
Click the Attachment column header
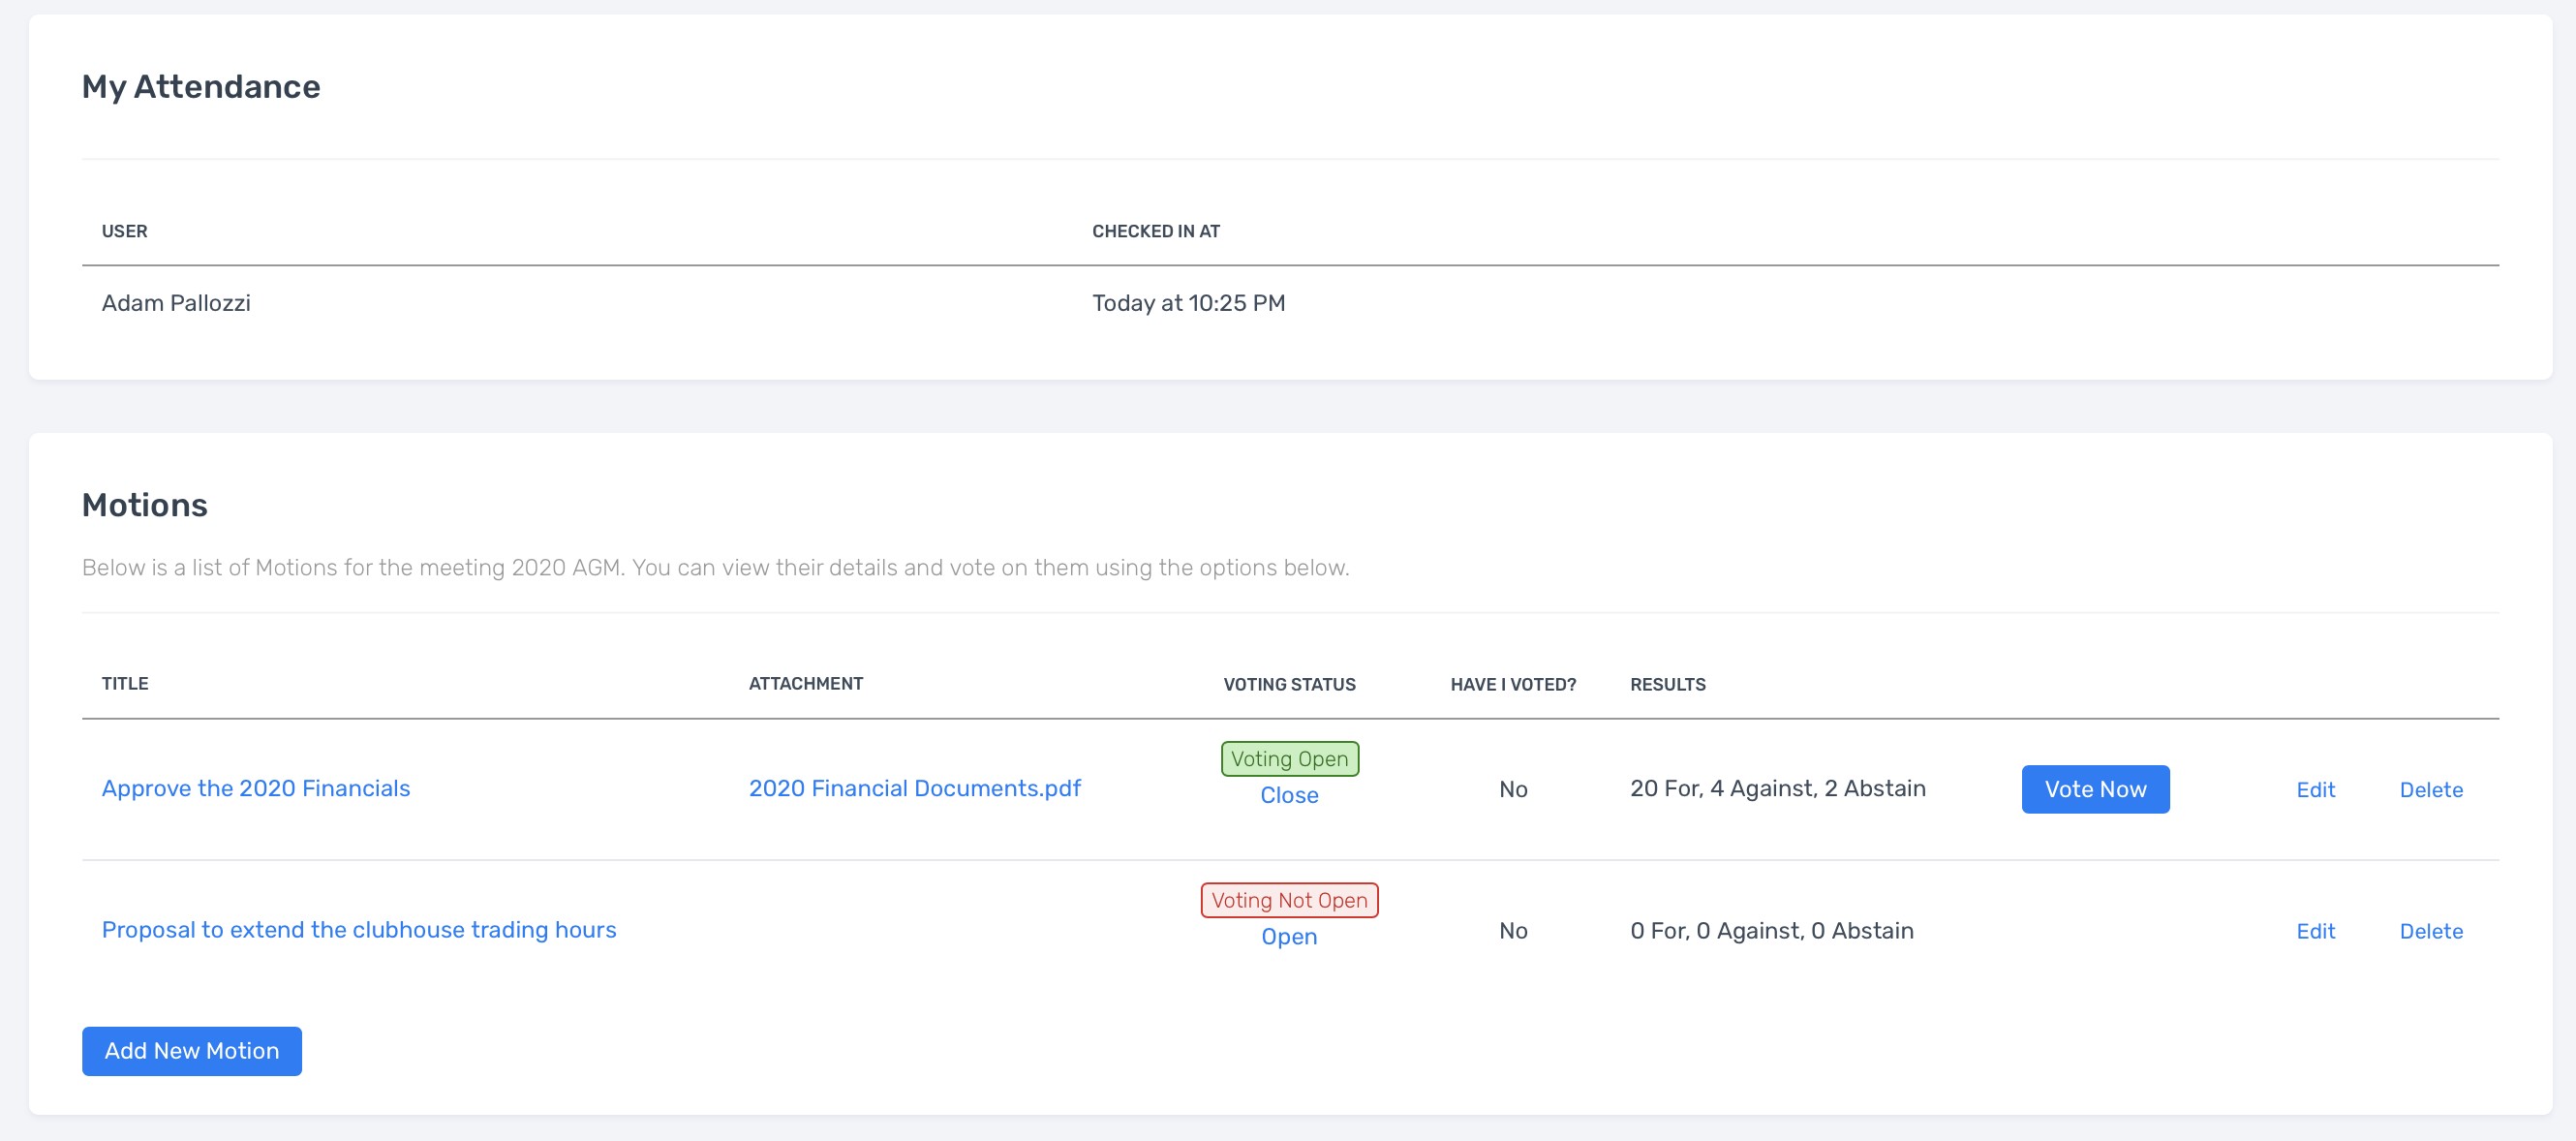pyautogui.click(x=805, y=684)
